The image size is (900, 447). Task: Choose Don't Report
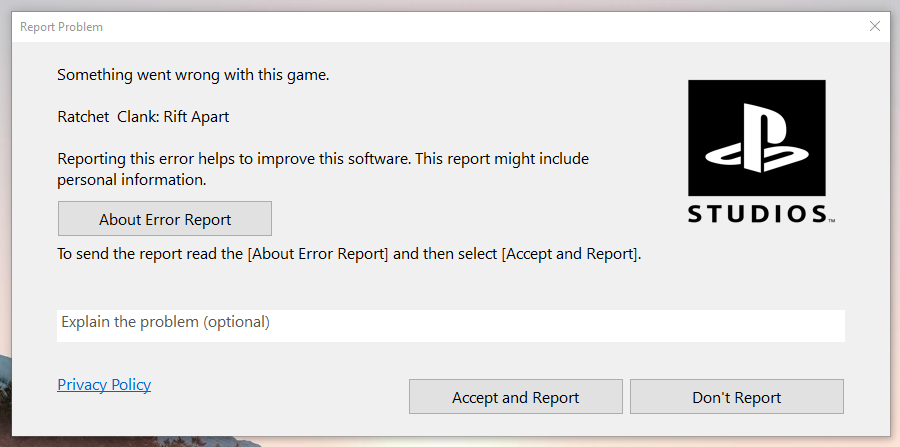(x=736, y=397)
